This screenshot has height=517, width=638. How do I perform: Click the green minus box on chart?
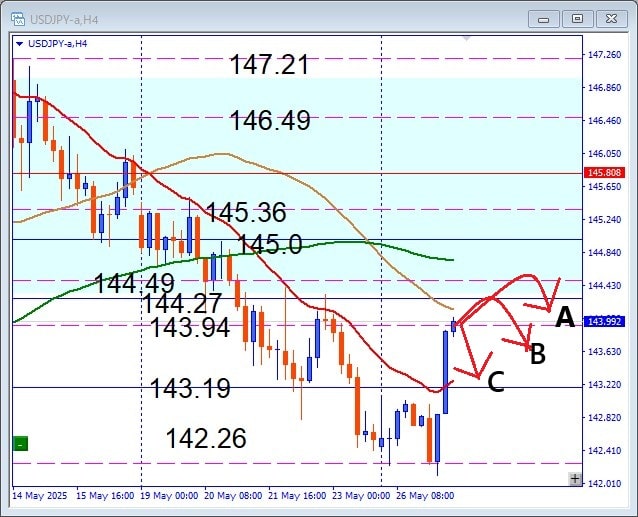point(20,443)
